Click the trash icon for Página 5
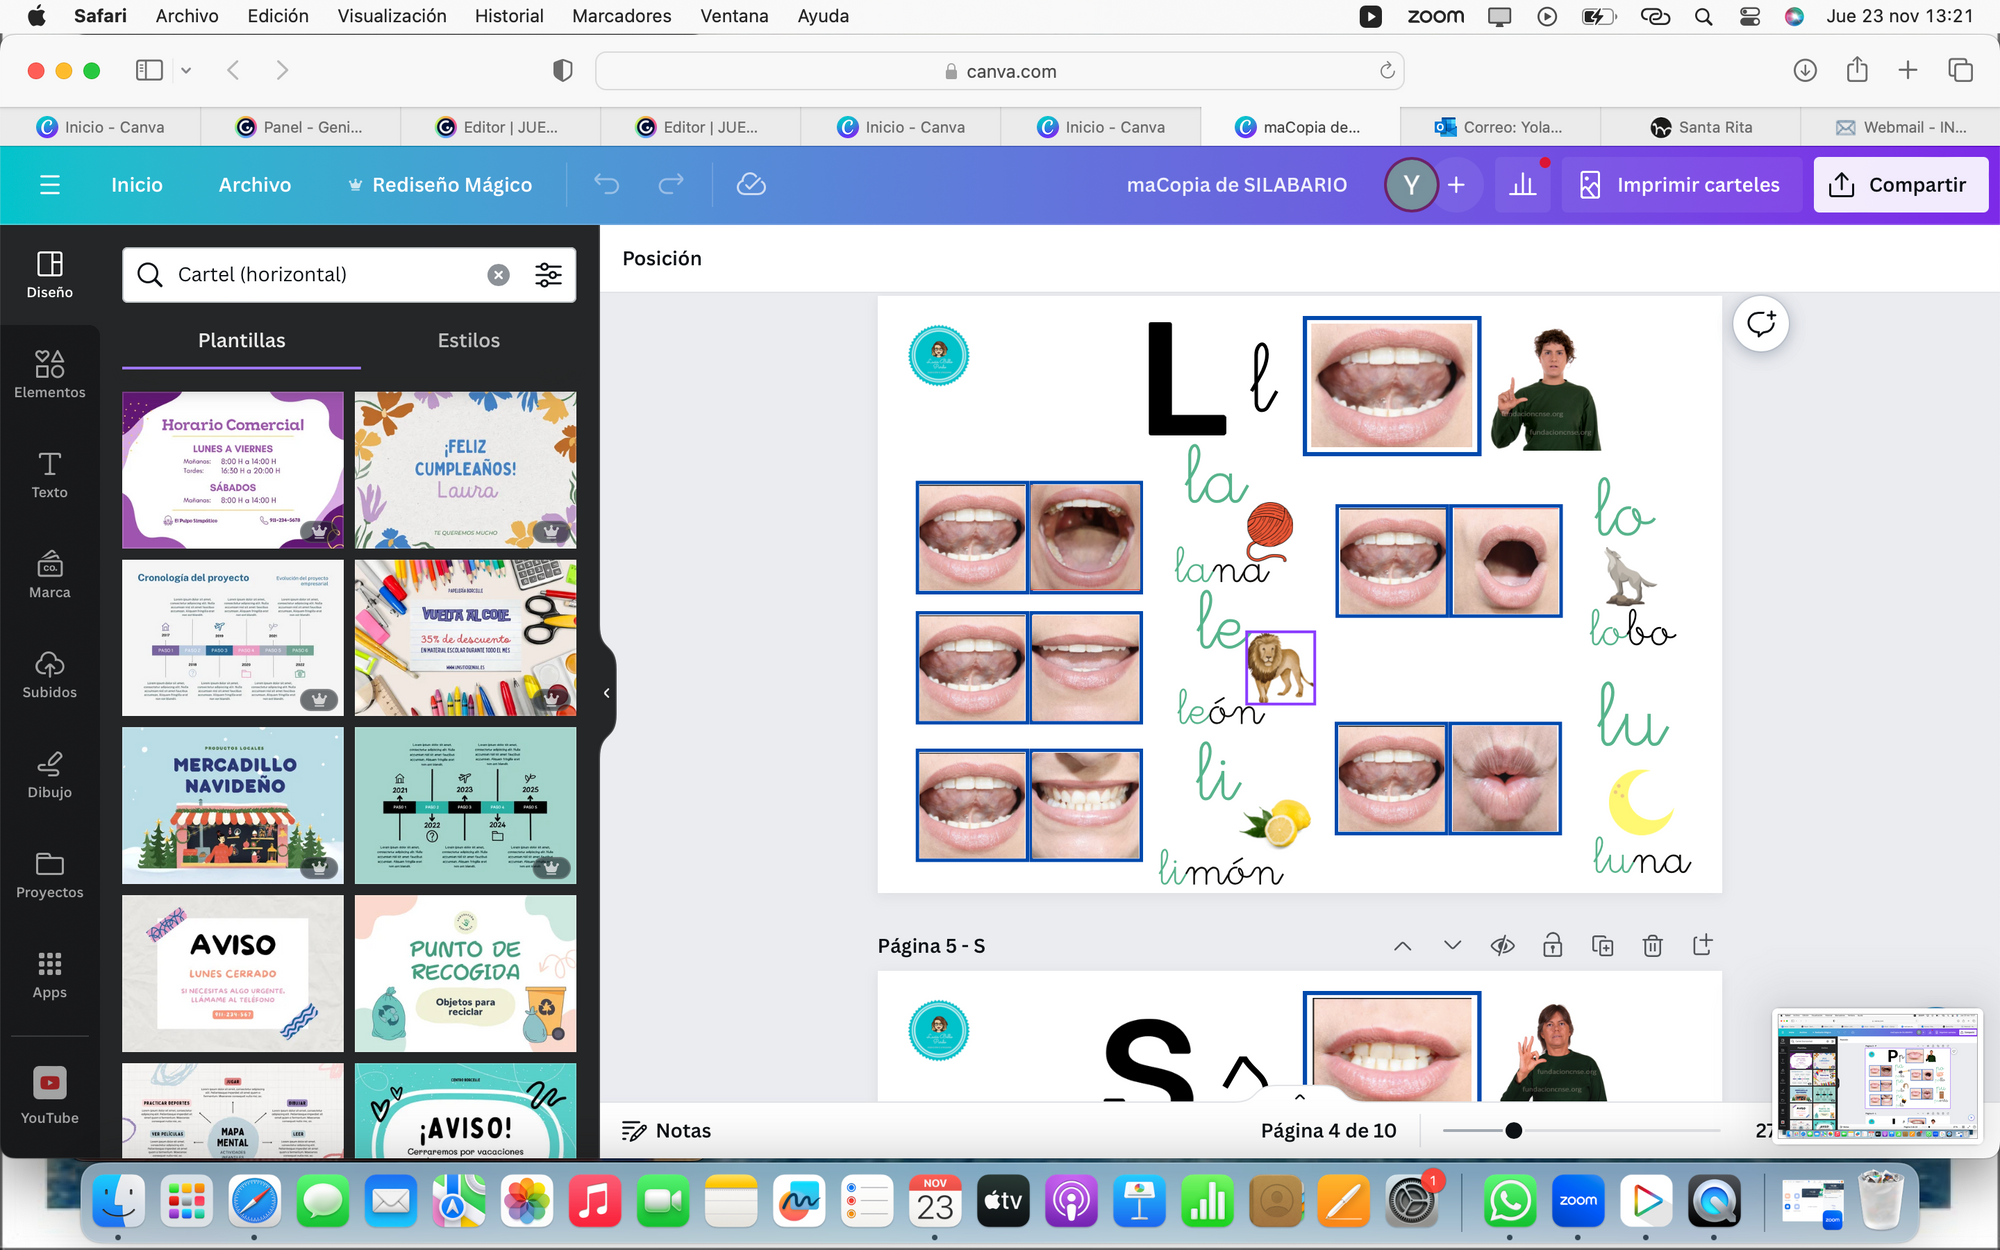2000x1250 pixels. click(1652, 945)
